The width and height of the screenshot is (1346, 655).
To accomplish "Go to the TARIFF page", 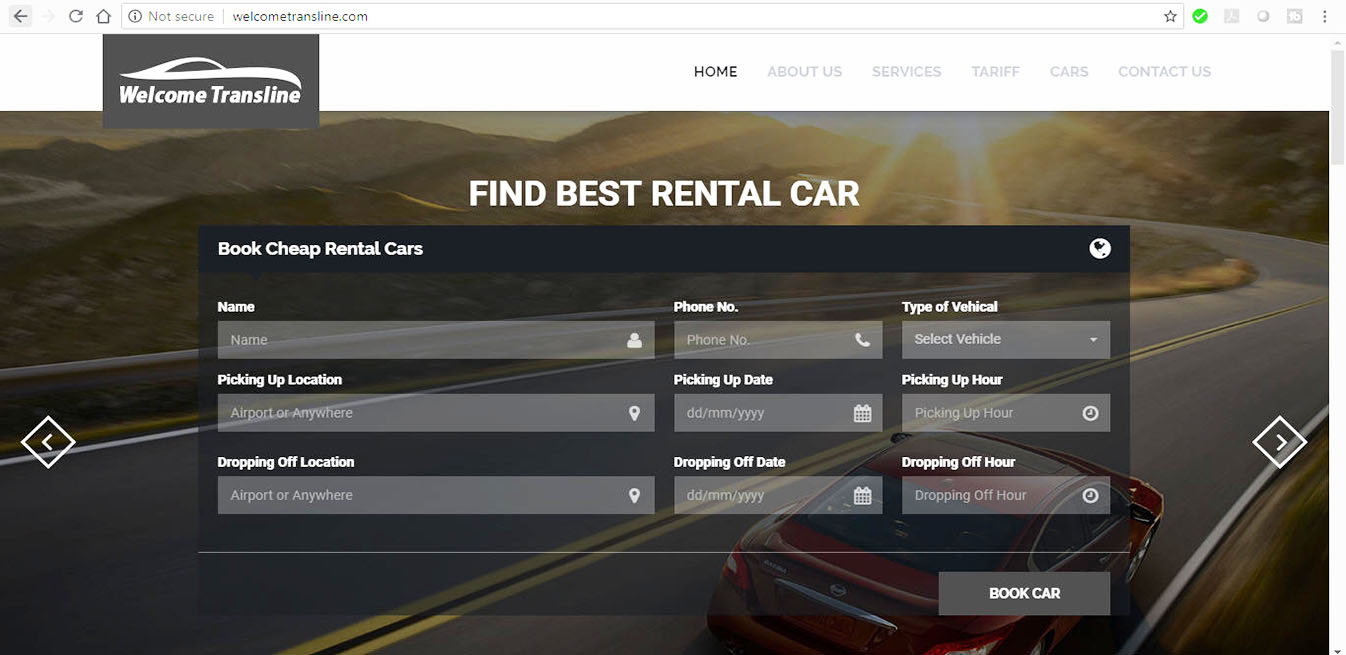I will [x=996, y=72].
